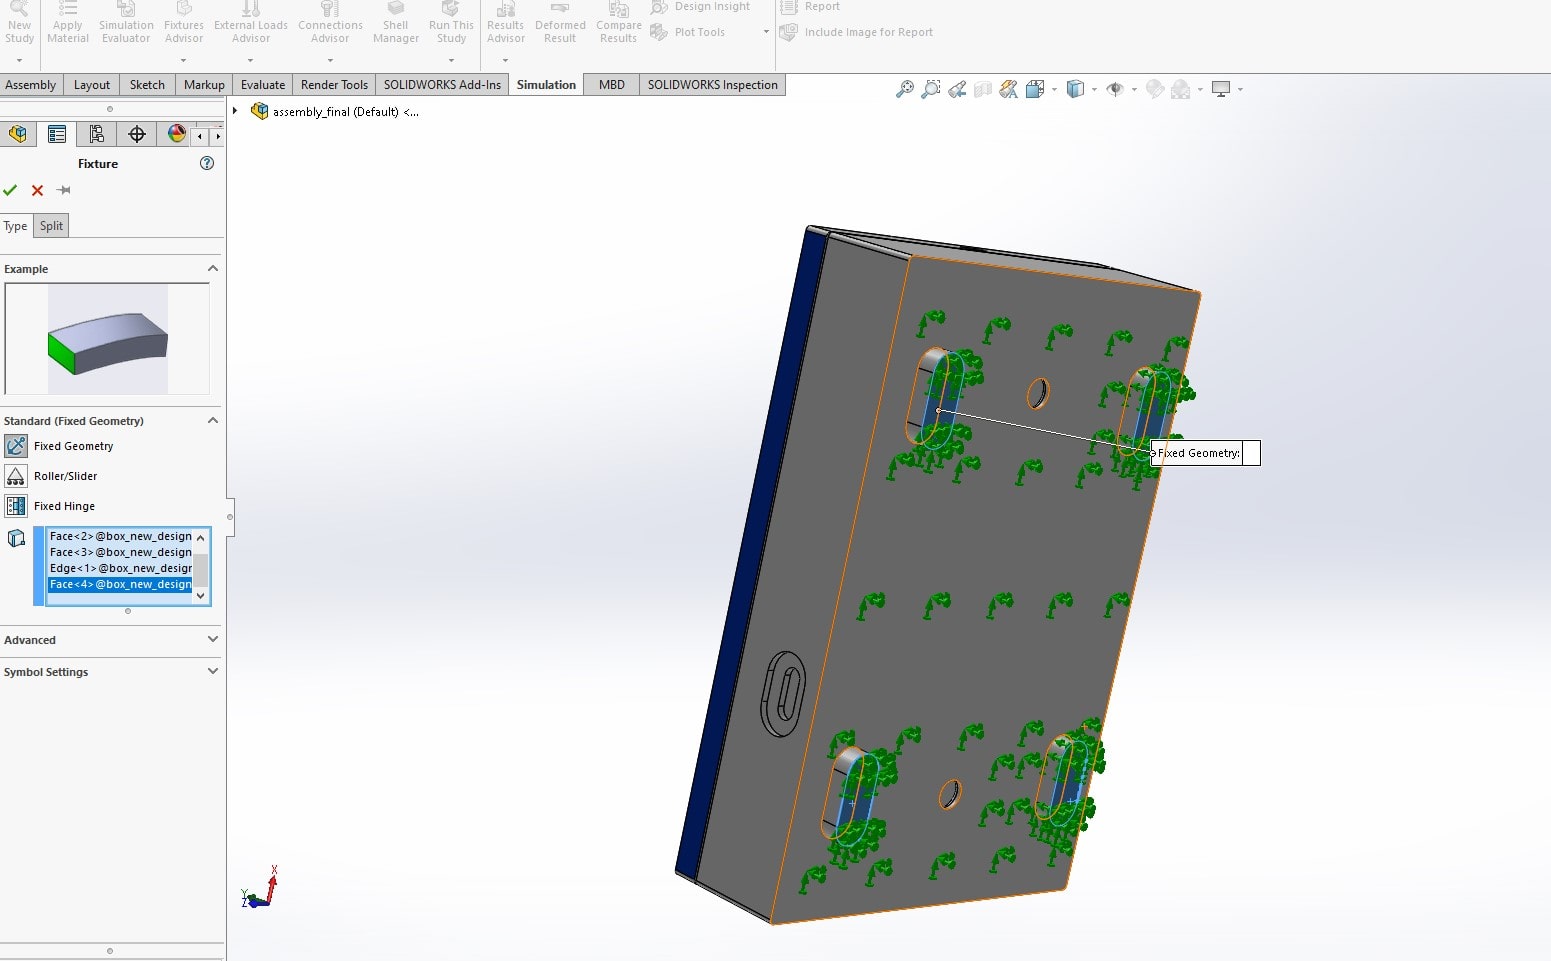Cancel the fixture with the red X
This screenshot has height=961, width=1551.
(37, 190)
